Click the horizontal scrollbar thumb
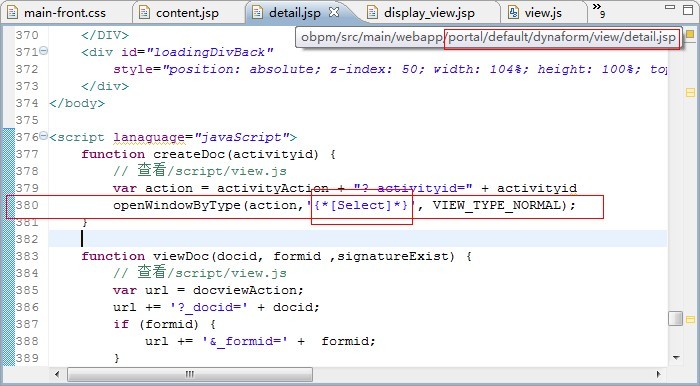The height and width of the screenshot is (386, 700). click(190, 374)
